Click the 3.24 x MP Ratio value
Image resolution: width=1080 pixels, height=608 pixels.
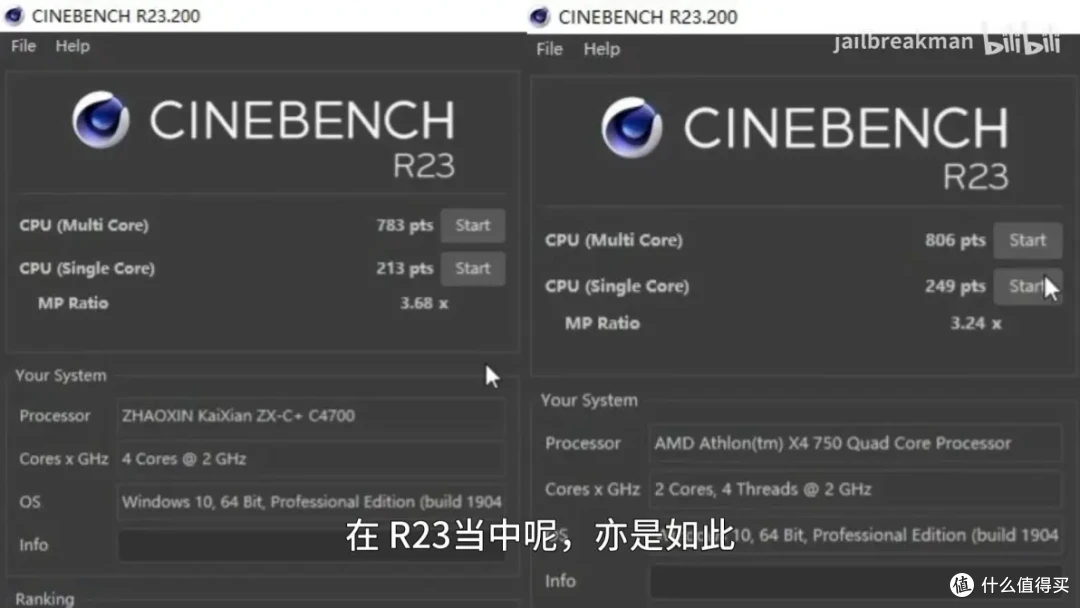point(975,324)
